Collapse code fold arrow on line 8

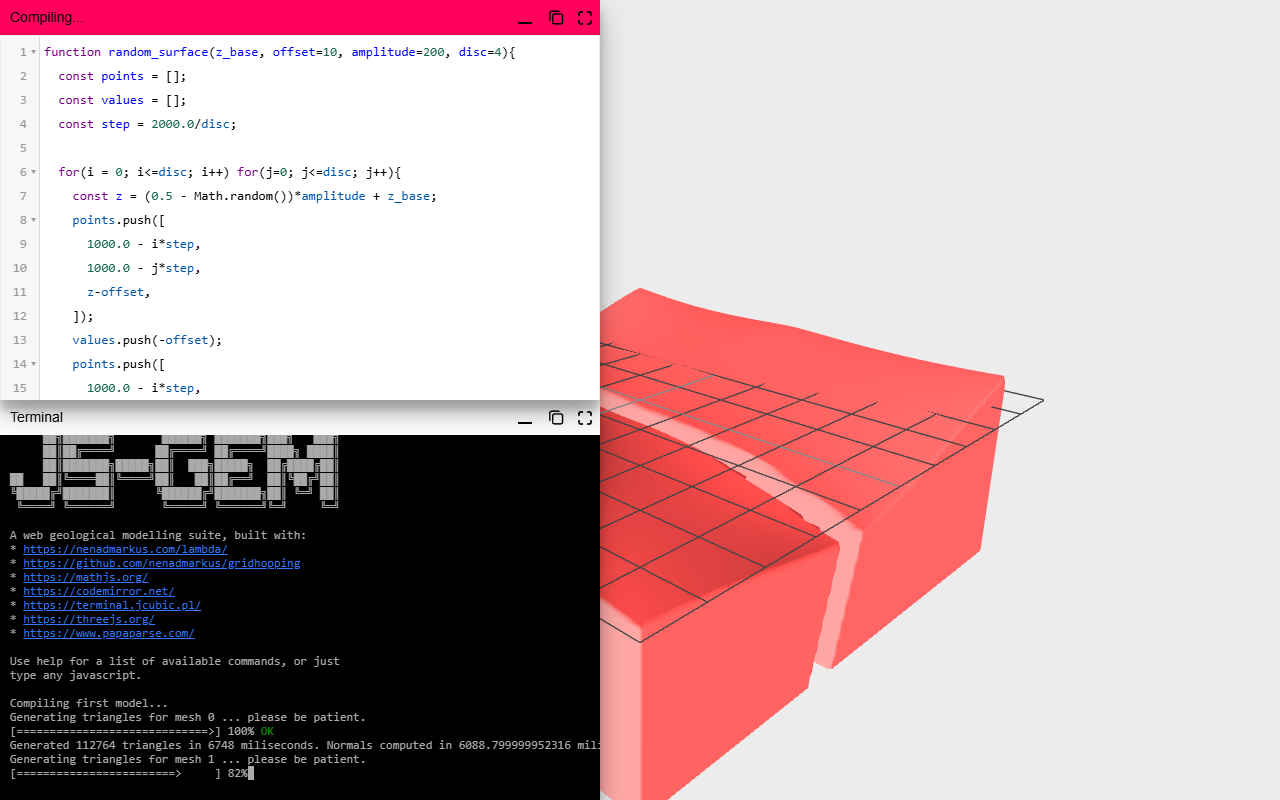tap(33, 220)
